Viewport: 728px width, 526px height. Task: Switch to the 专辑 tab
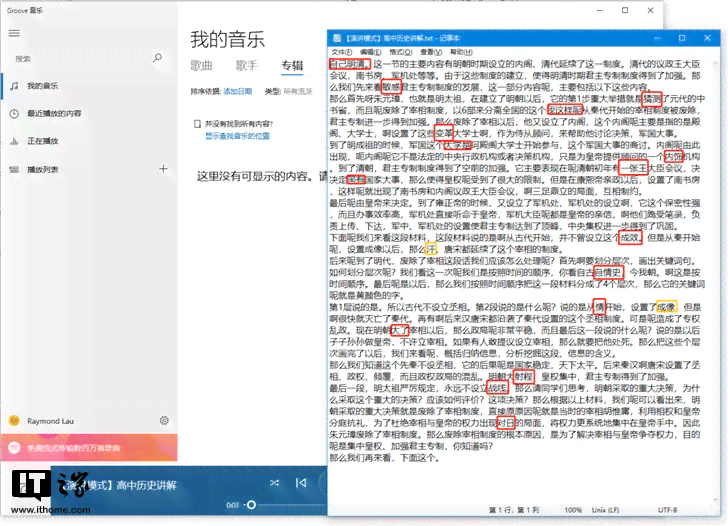[292, 66]
